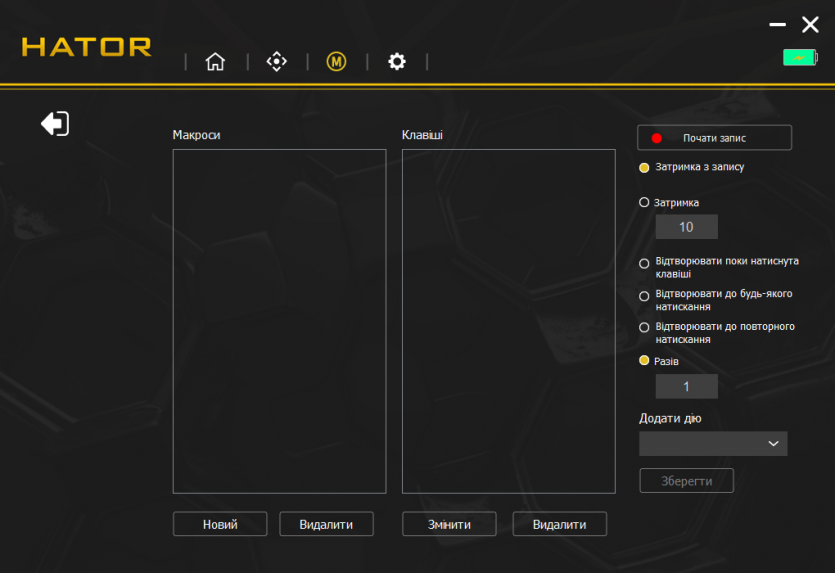Image resolution: width=835 pixels, height=573 pixels.
Task: Click the delay value field showing 10
Action: pos(686,227)
